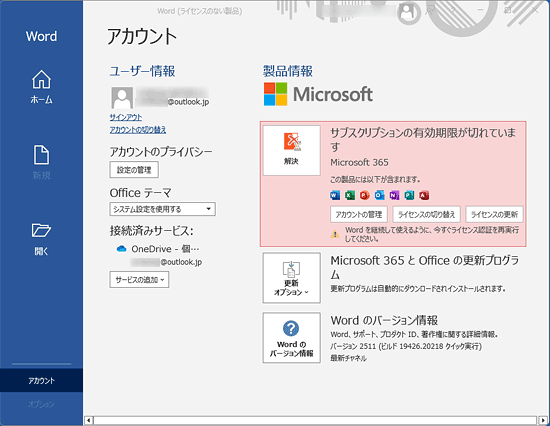Select アカウント tab in sidebar
This screenshot has width=550, height=426.
(x=41, y=380)
